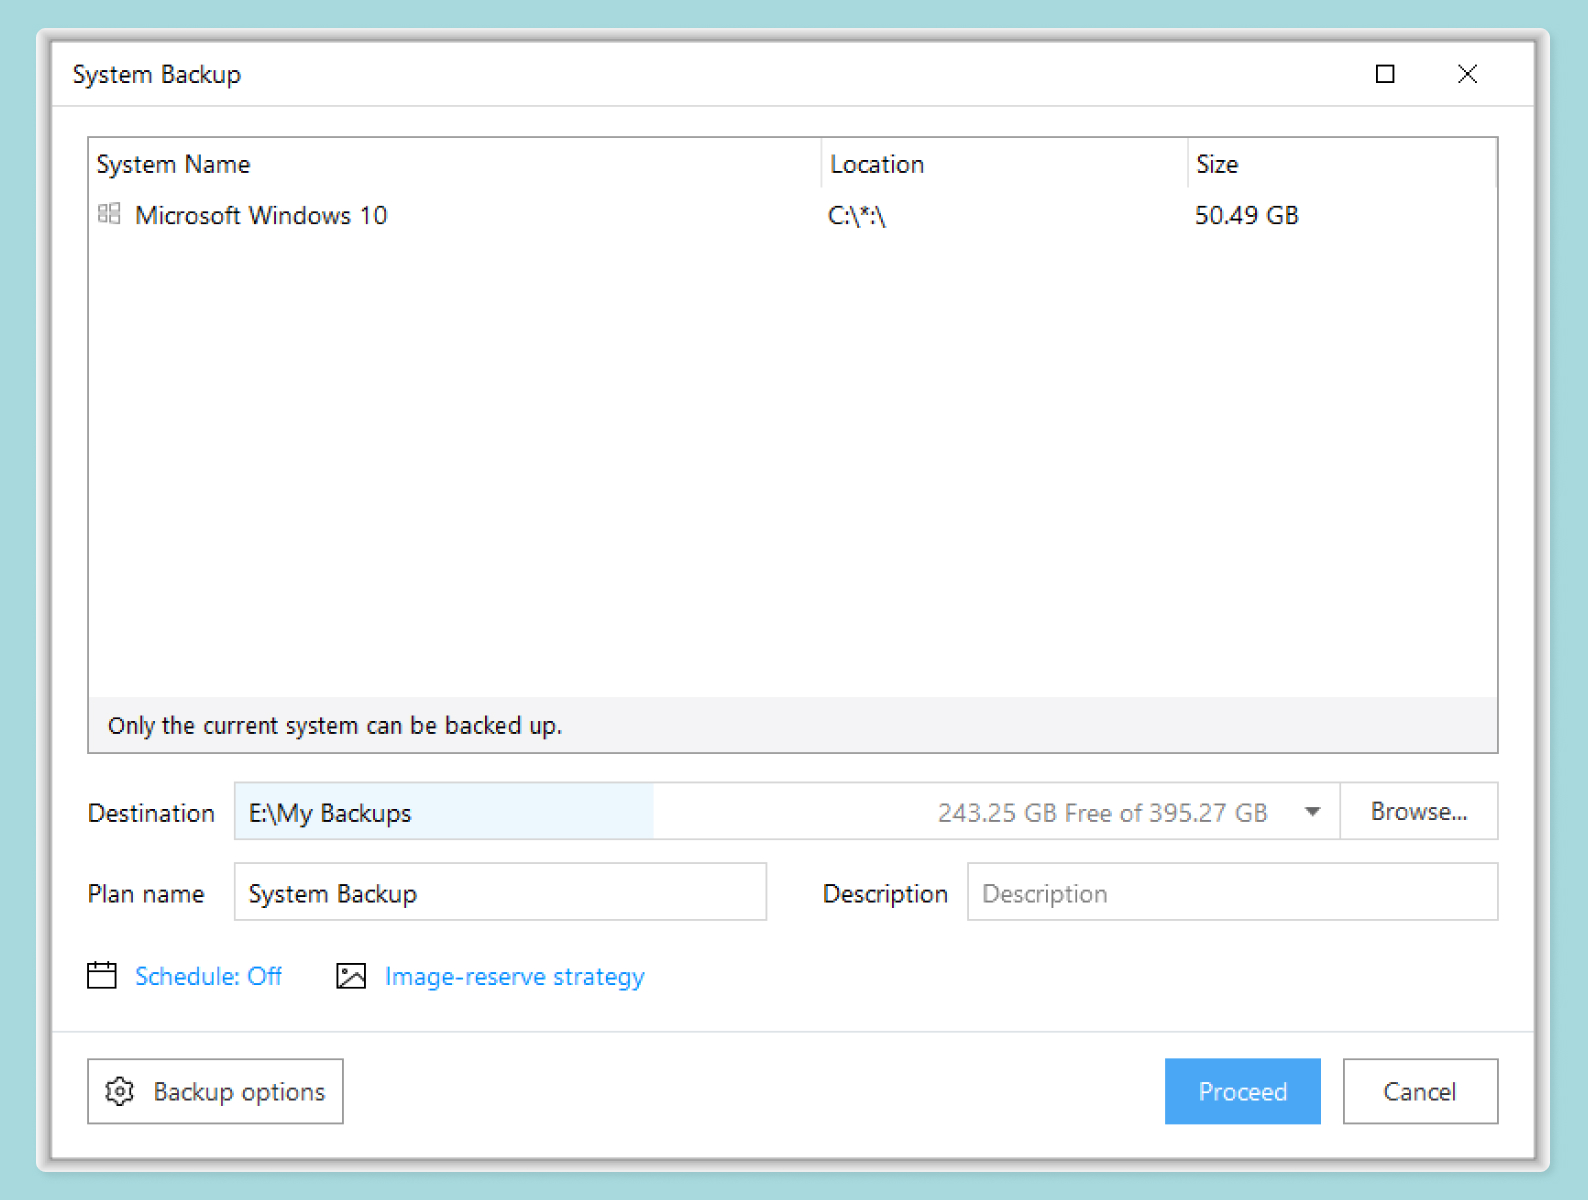1588x1200 pixels.
Task: Close the System Backup dialog
Action: click(x=1467, y=74)
